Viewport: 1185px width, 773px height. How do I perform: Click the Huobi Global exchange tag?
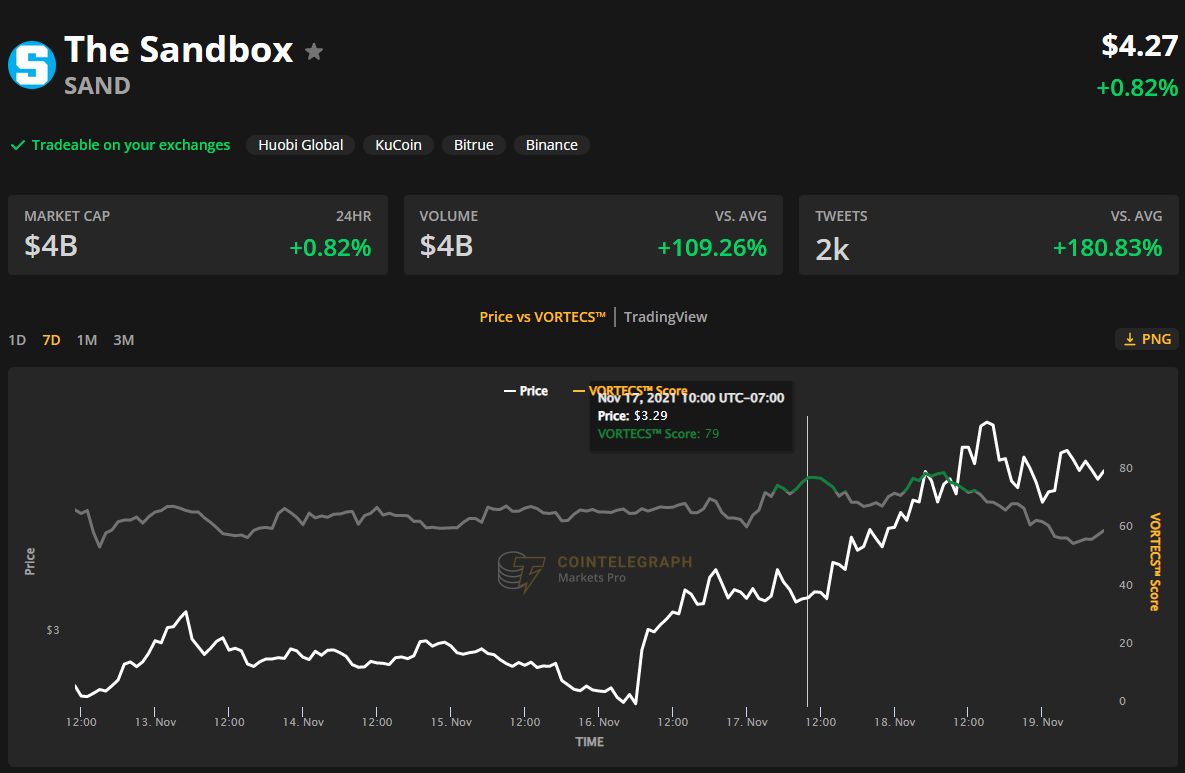click(300, 145)
